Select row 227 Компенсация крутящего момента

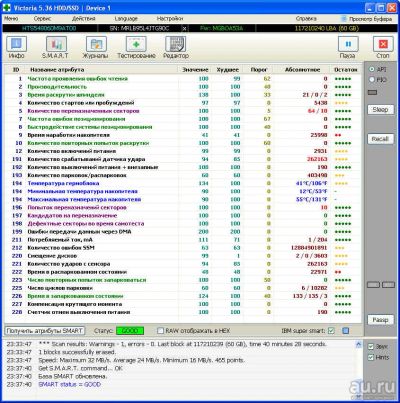[x=183, y=304]
